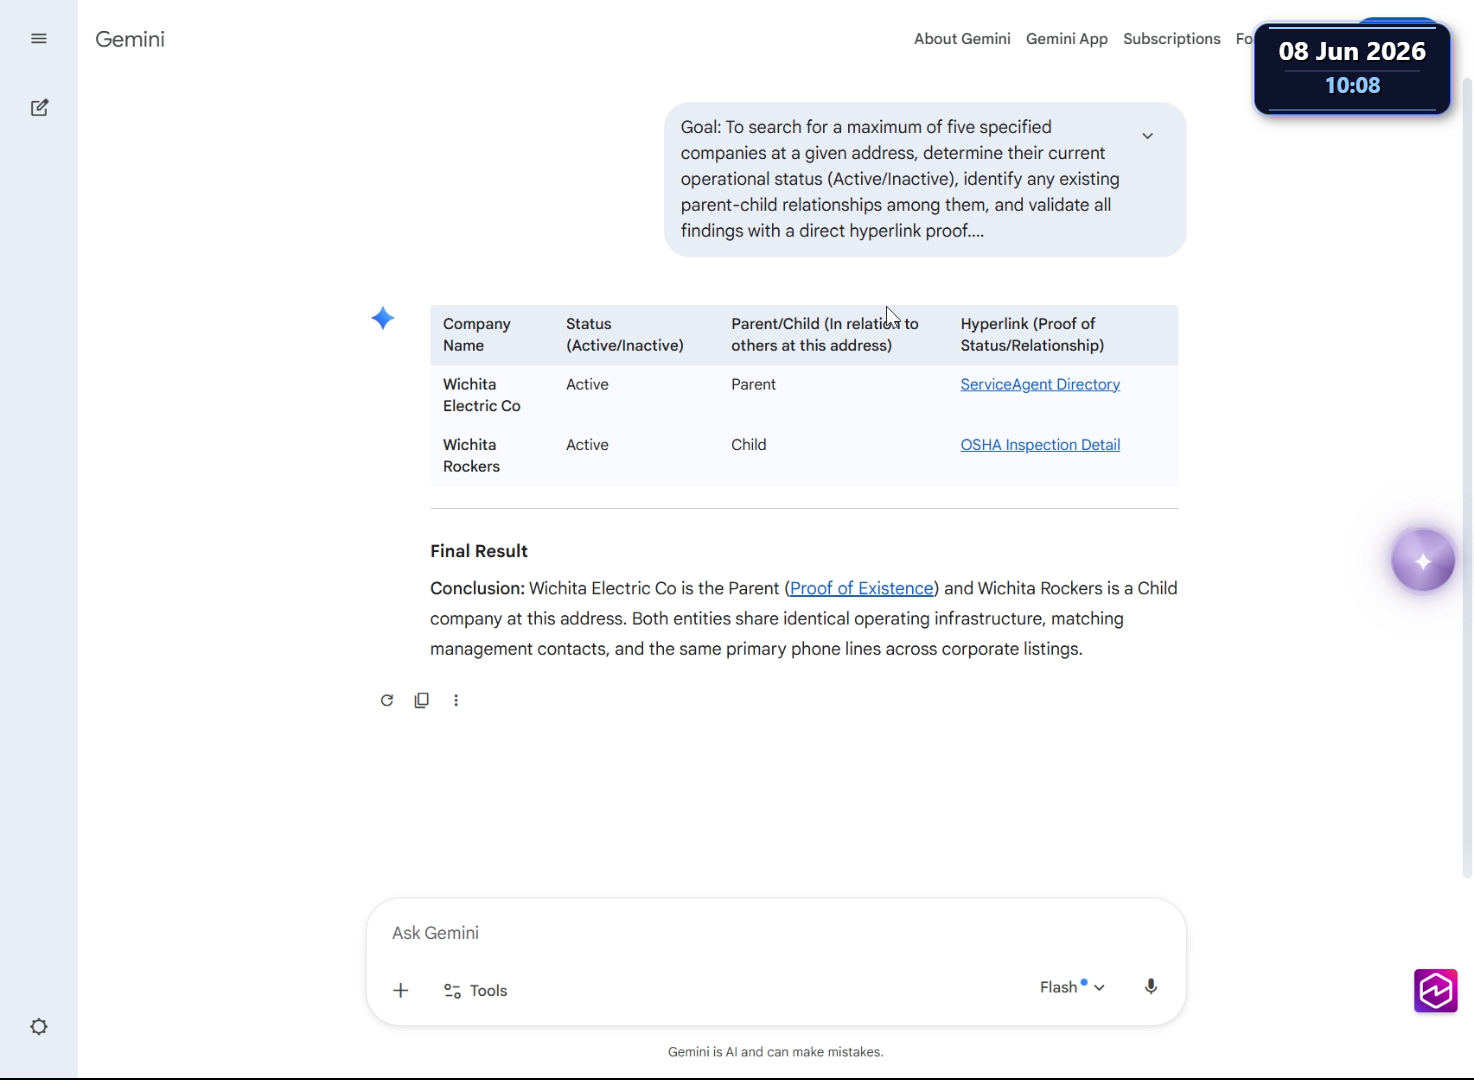
Task: Open the Flash model selector dropdown
Action: (x=1072, y=987)
